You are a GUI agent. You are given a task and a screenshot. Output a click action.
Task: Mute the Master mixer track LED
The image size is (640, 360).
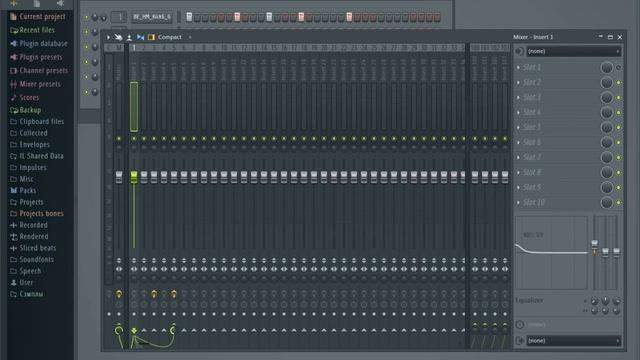pos(119,139)
